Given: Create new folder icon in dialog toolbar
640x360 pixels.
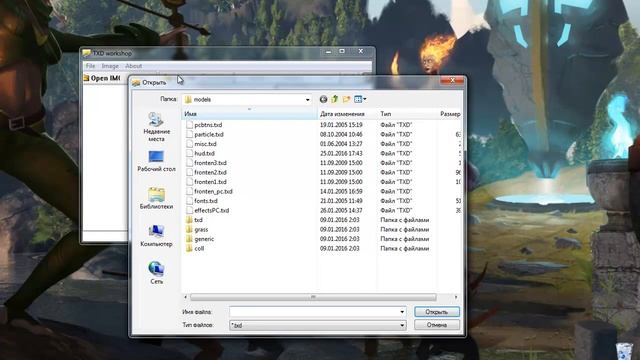Looking at the screenshot, I should coord(346,99).
